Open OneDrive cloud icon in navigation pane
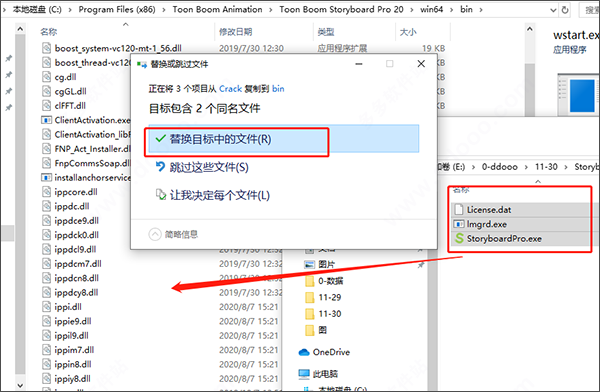 pyautogui.click(x=304, y=352)
